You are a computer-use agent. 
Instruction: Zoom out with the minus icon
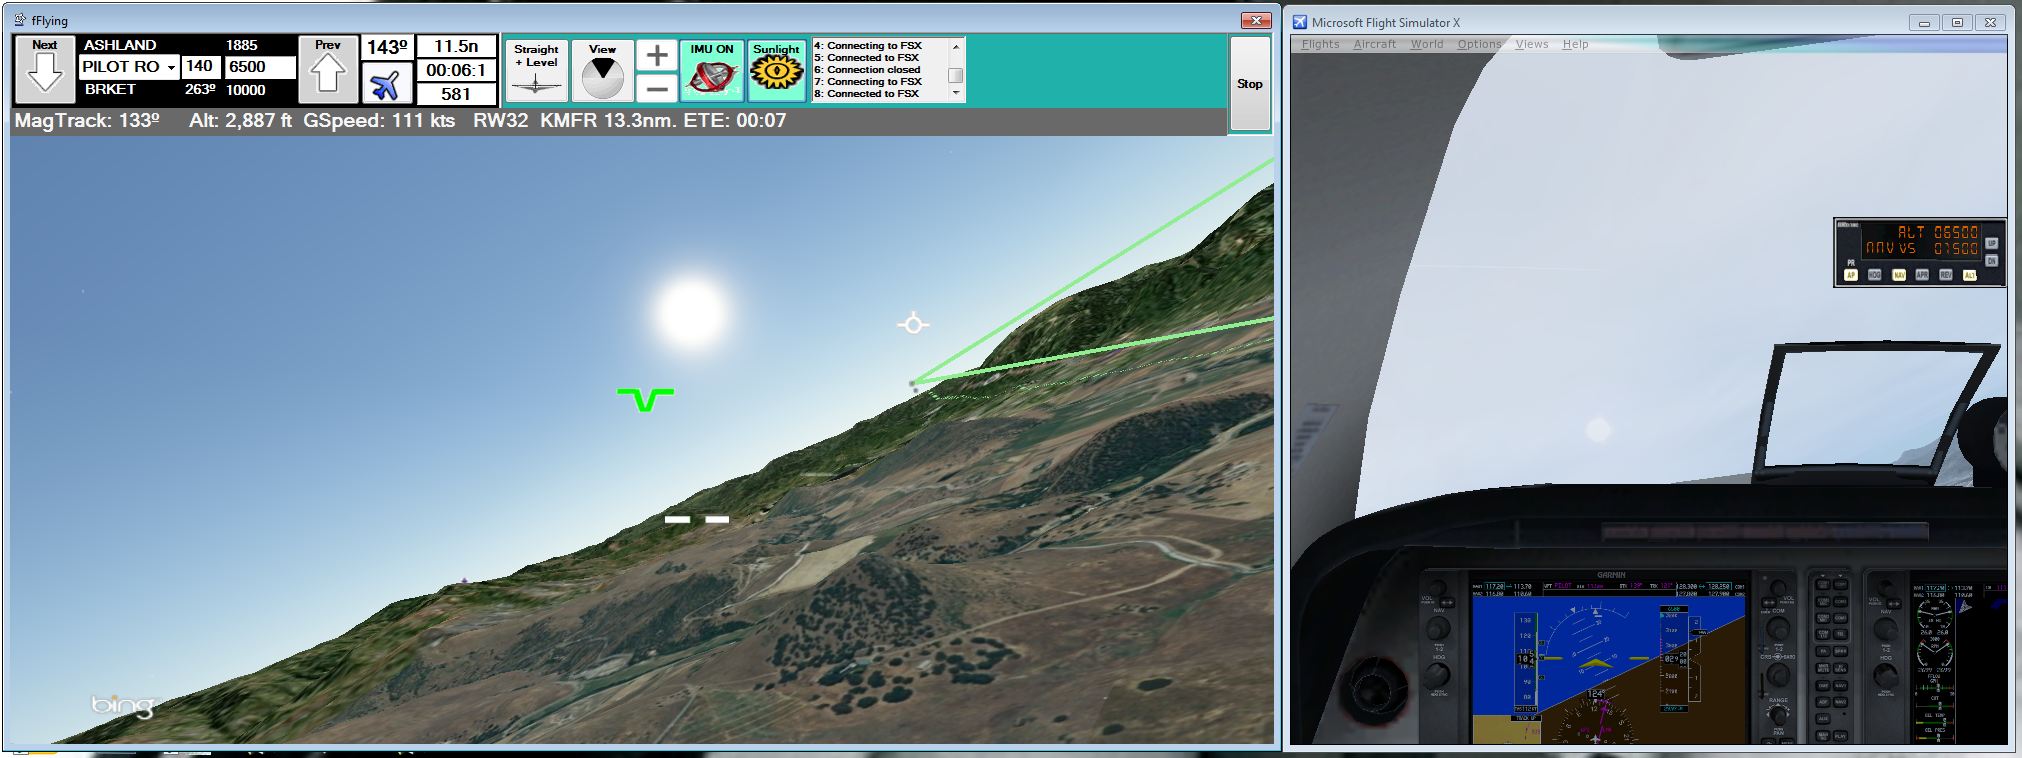point(657,88)
